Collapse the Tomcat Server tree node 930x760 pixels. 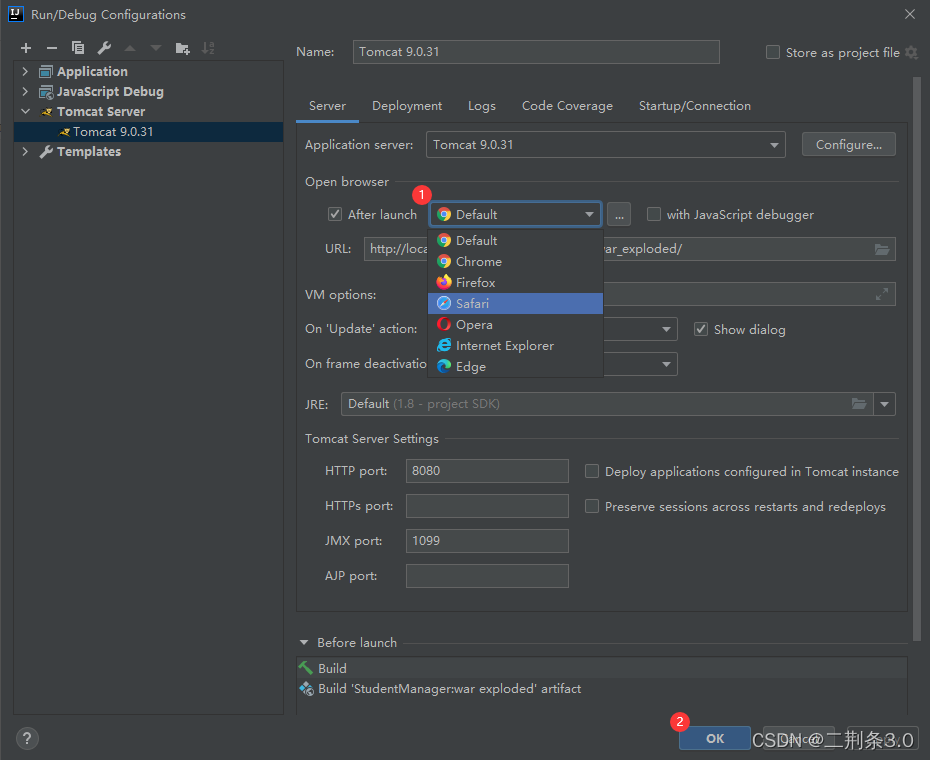(26, 112)
